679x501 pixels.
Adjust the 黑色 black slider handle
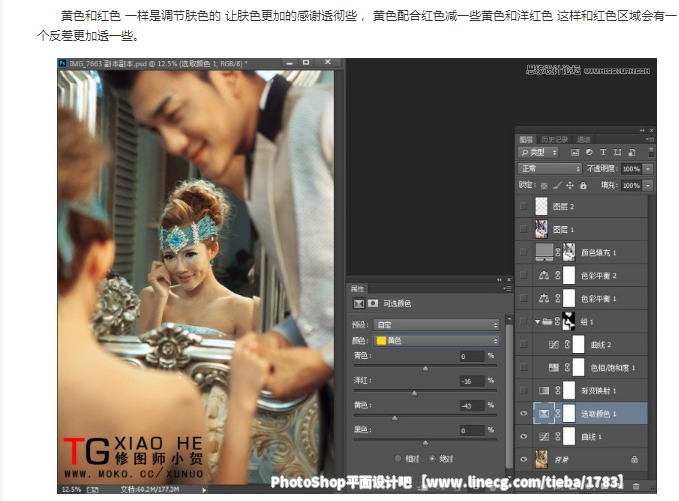(x=425, y=443)
